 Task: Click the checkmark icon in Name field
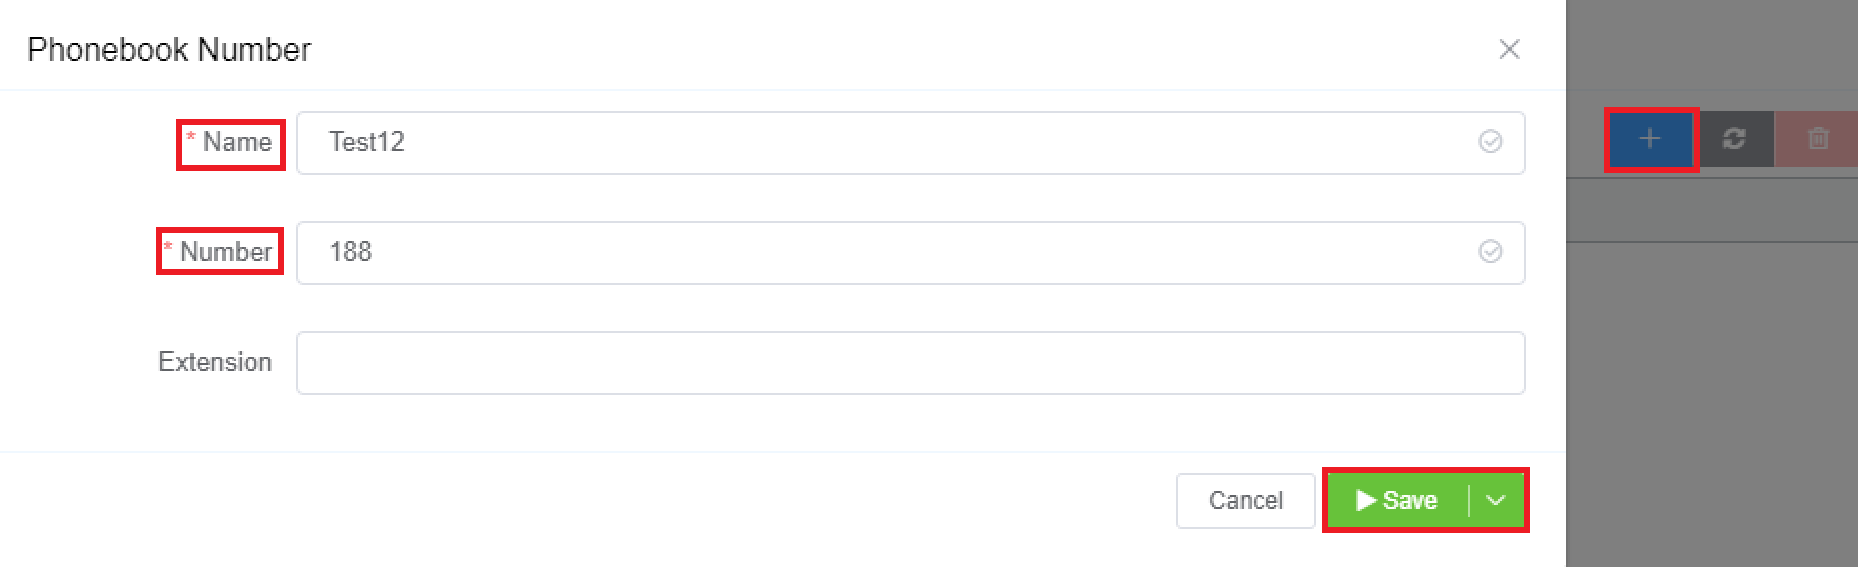click(x=1490, y=142)
